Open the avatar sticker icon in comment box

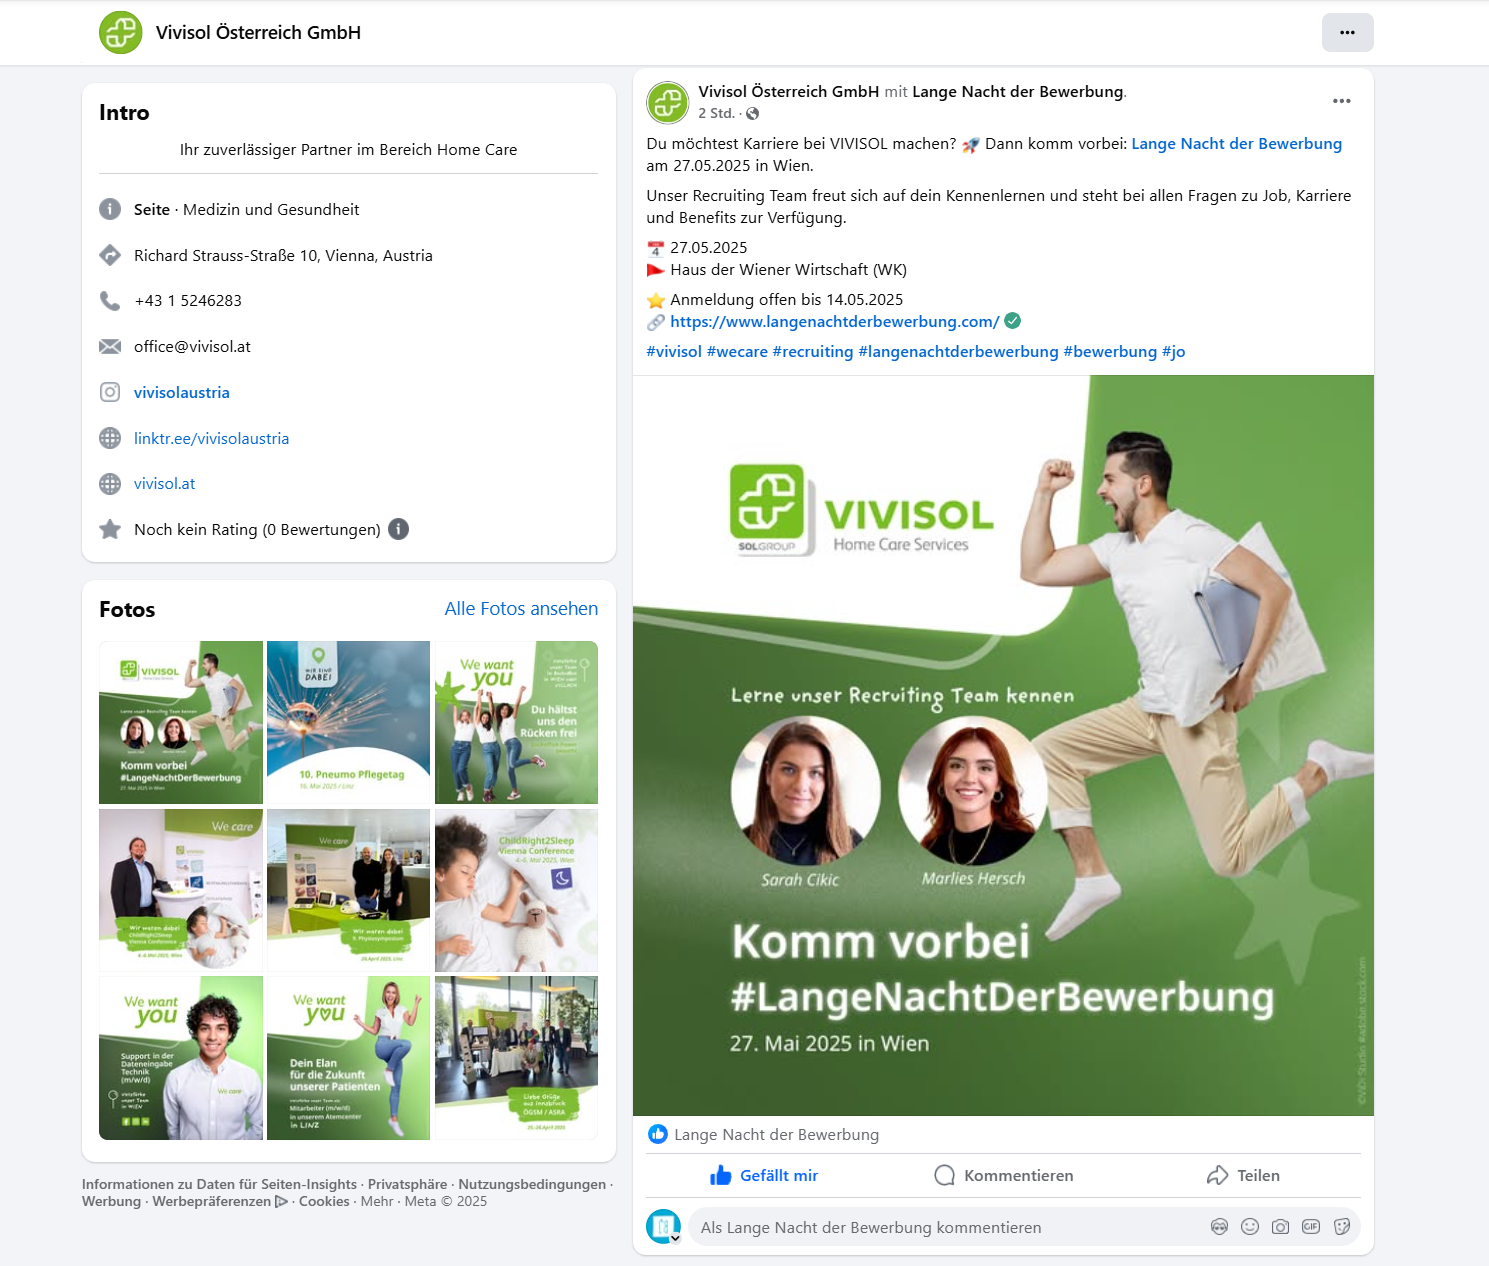pyautogui.click(x=1219, y=1227)
